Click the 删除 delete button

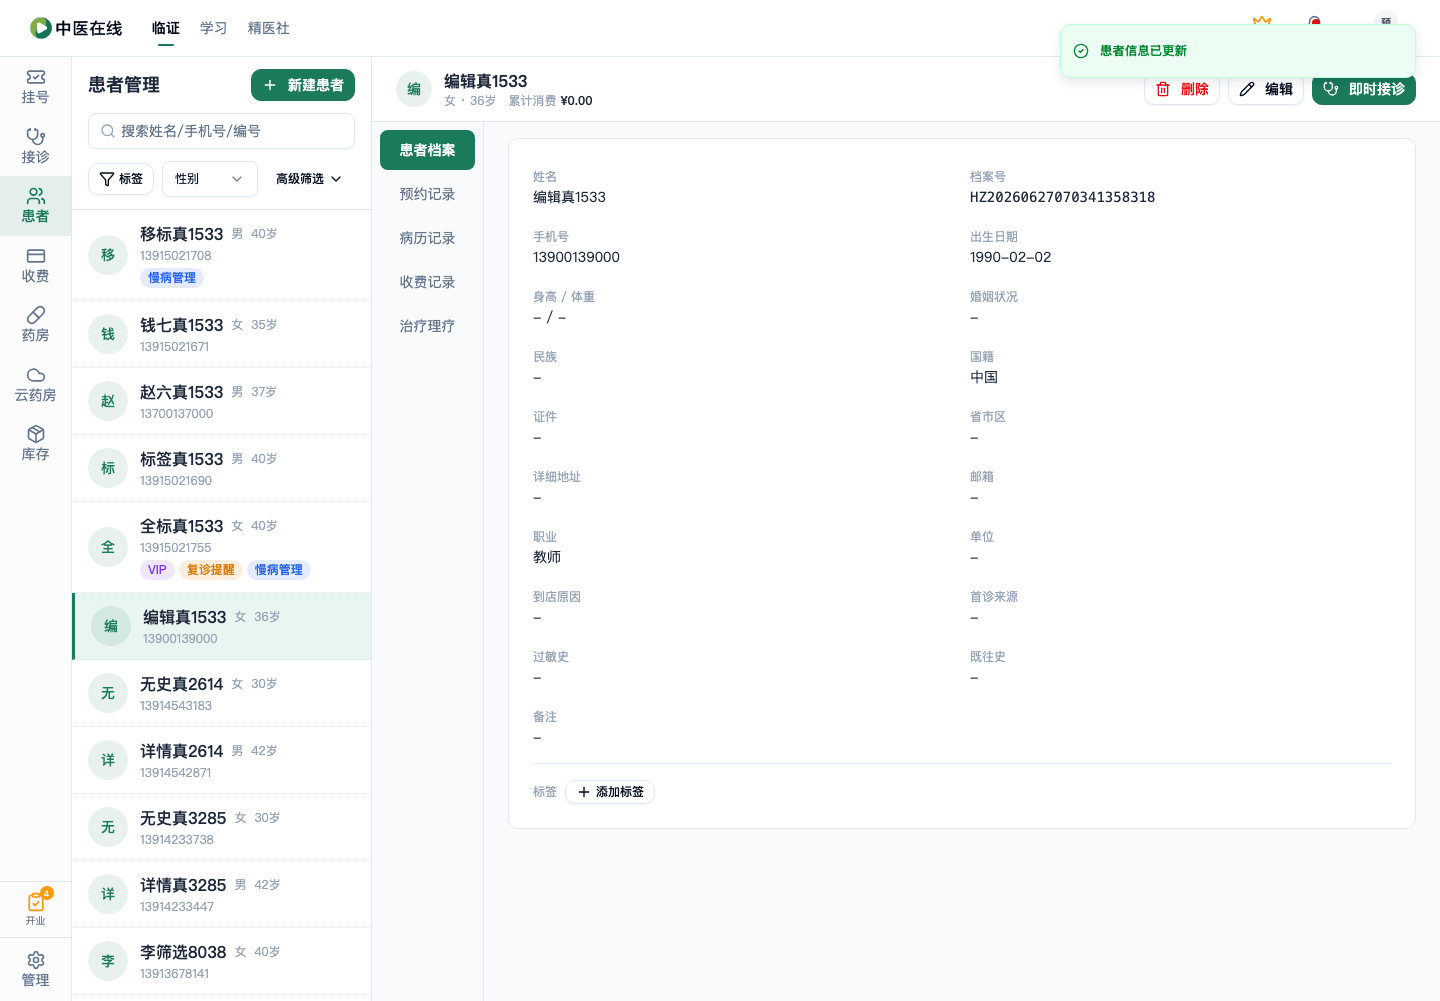tap(1182, 89)
